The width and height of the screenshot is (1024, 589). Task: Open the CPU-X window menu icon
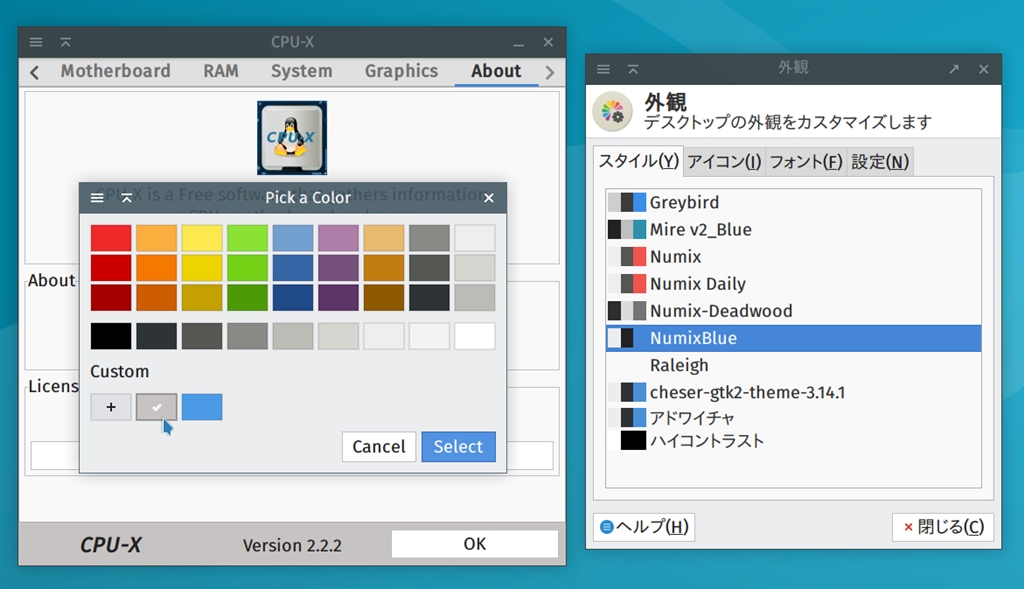[36, 42]
